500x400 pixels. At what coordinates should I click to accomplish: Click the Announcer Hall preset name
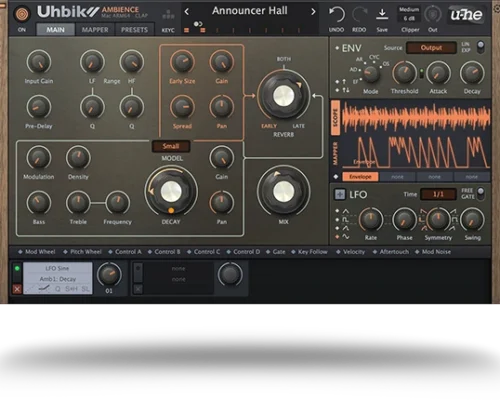[250, 11]
